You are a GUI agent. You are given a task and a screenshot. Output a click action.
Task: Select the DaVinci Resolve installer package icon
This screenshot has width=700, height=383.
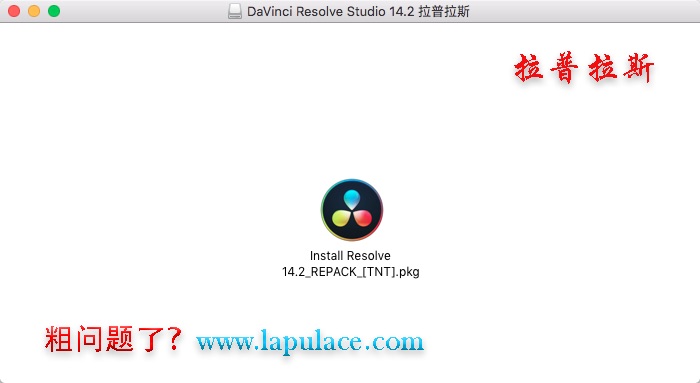pyautogui.click(x=352, y=210)
